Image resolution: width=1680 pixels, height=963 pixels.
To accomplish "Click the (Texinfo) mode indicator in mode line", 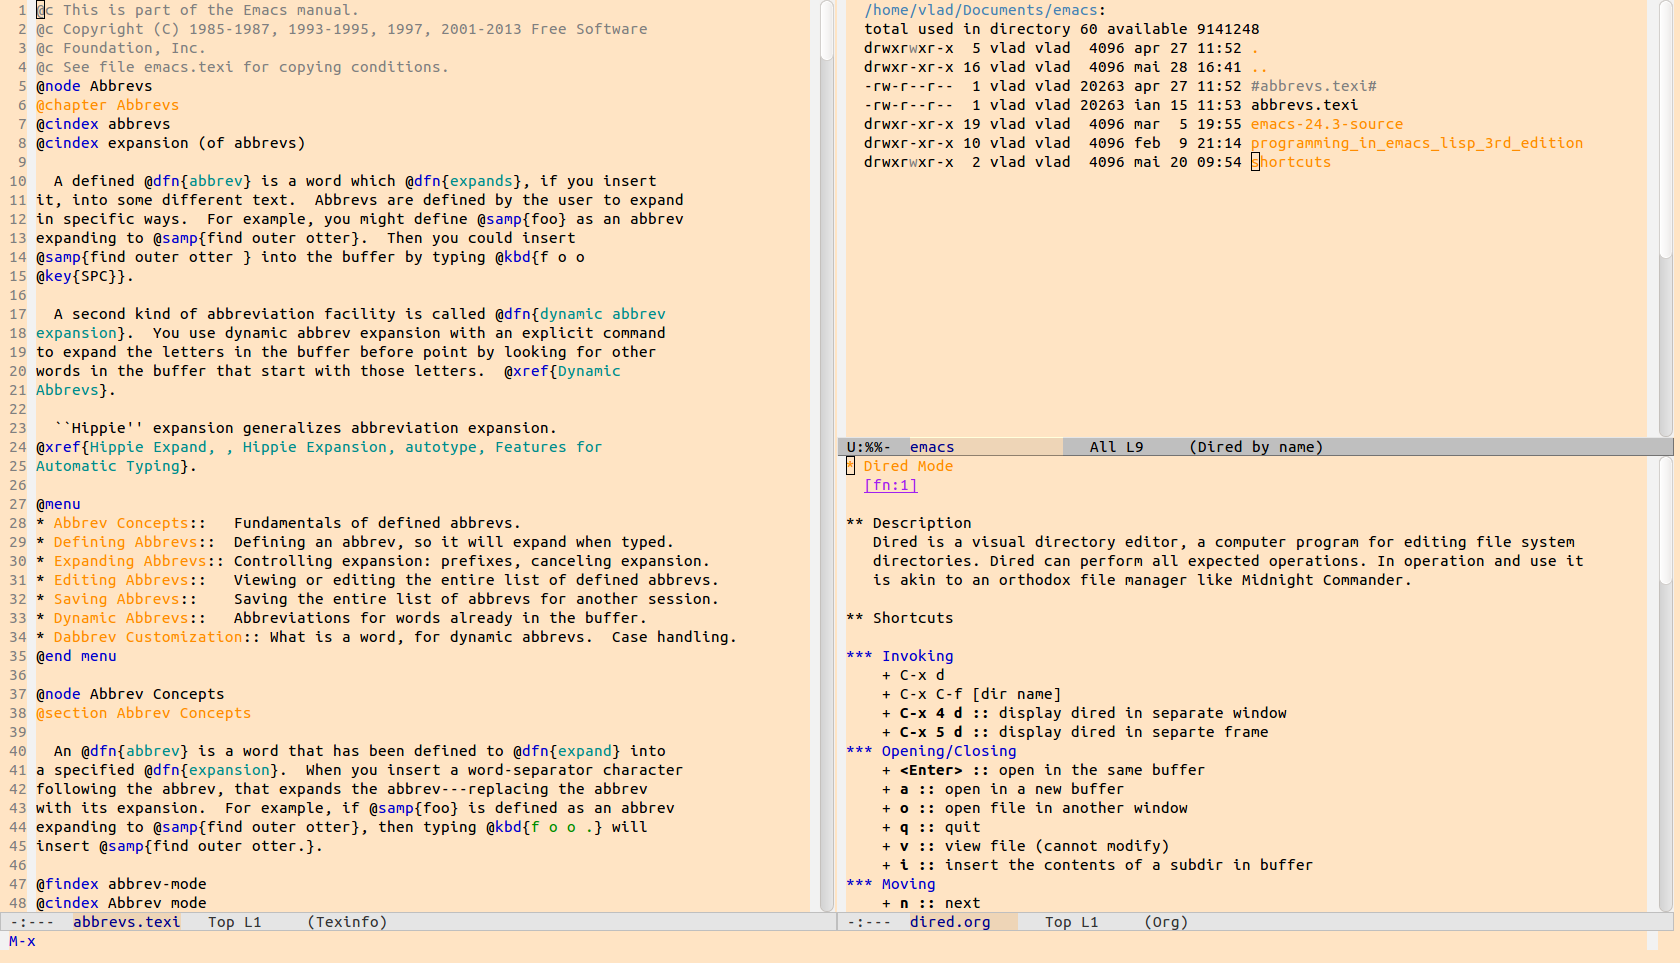I will click(x=347, y=922).
